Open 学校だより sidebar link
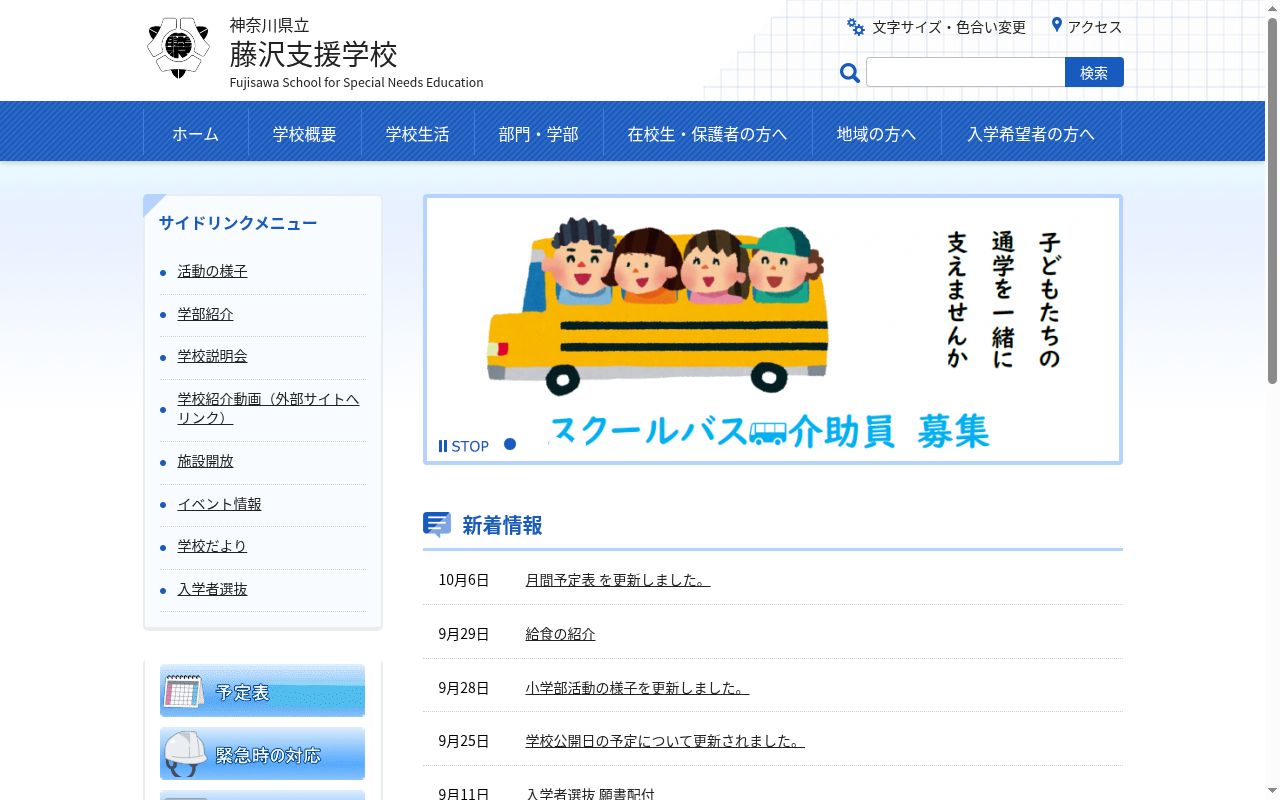 (212, 546)
